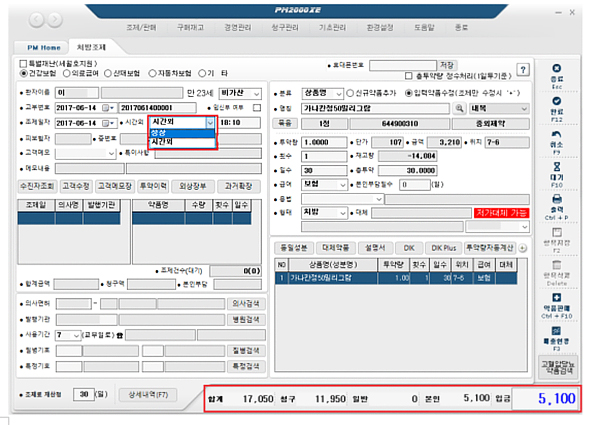Select the 의료급여 radio button

click(x=67, y=73)
